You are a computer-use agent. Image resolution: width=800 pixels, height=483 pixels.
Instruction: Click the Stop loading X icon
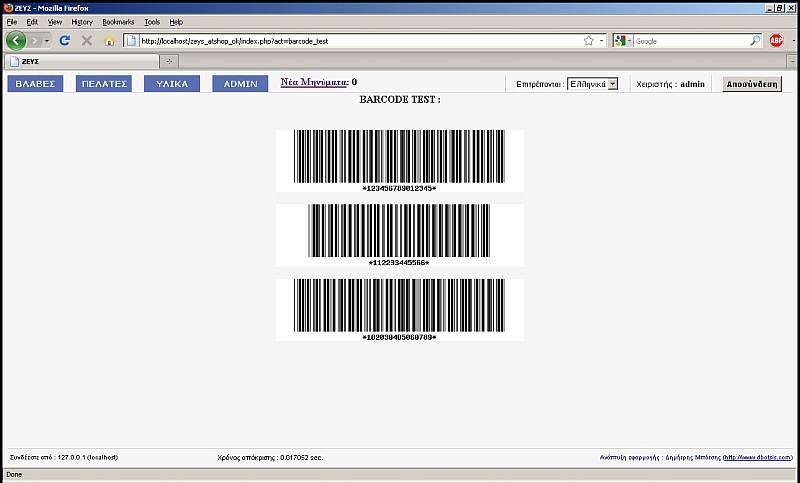click(87, 40)
